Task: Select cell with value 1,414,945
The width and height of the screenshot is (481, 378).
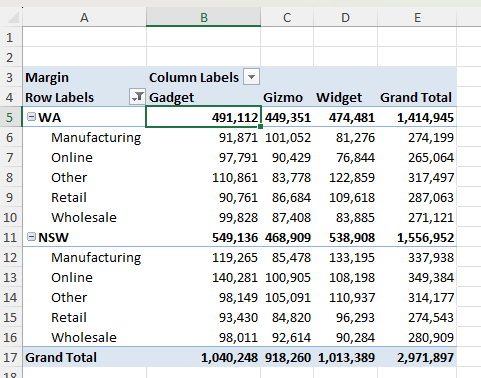Action: (417, 117)
